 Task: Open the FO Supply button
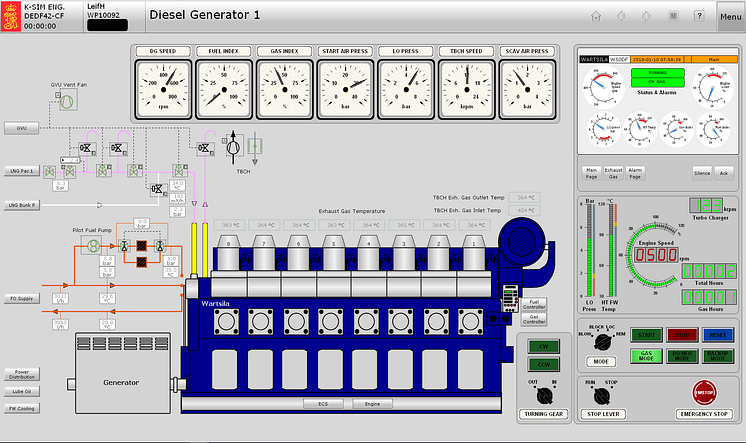[21, 299]
